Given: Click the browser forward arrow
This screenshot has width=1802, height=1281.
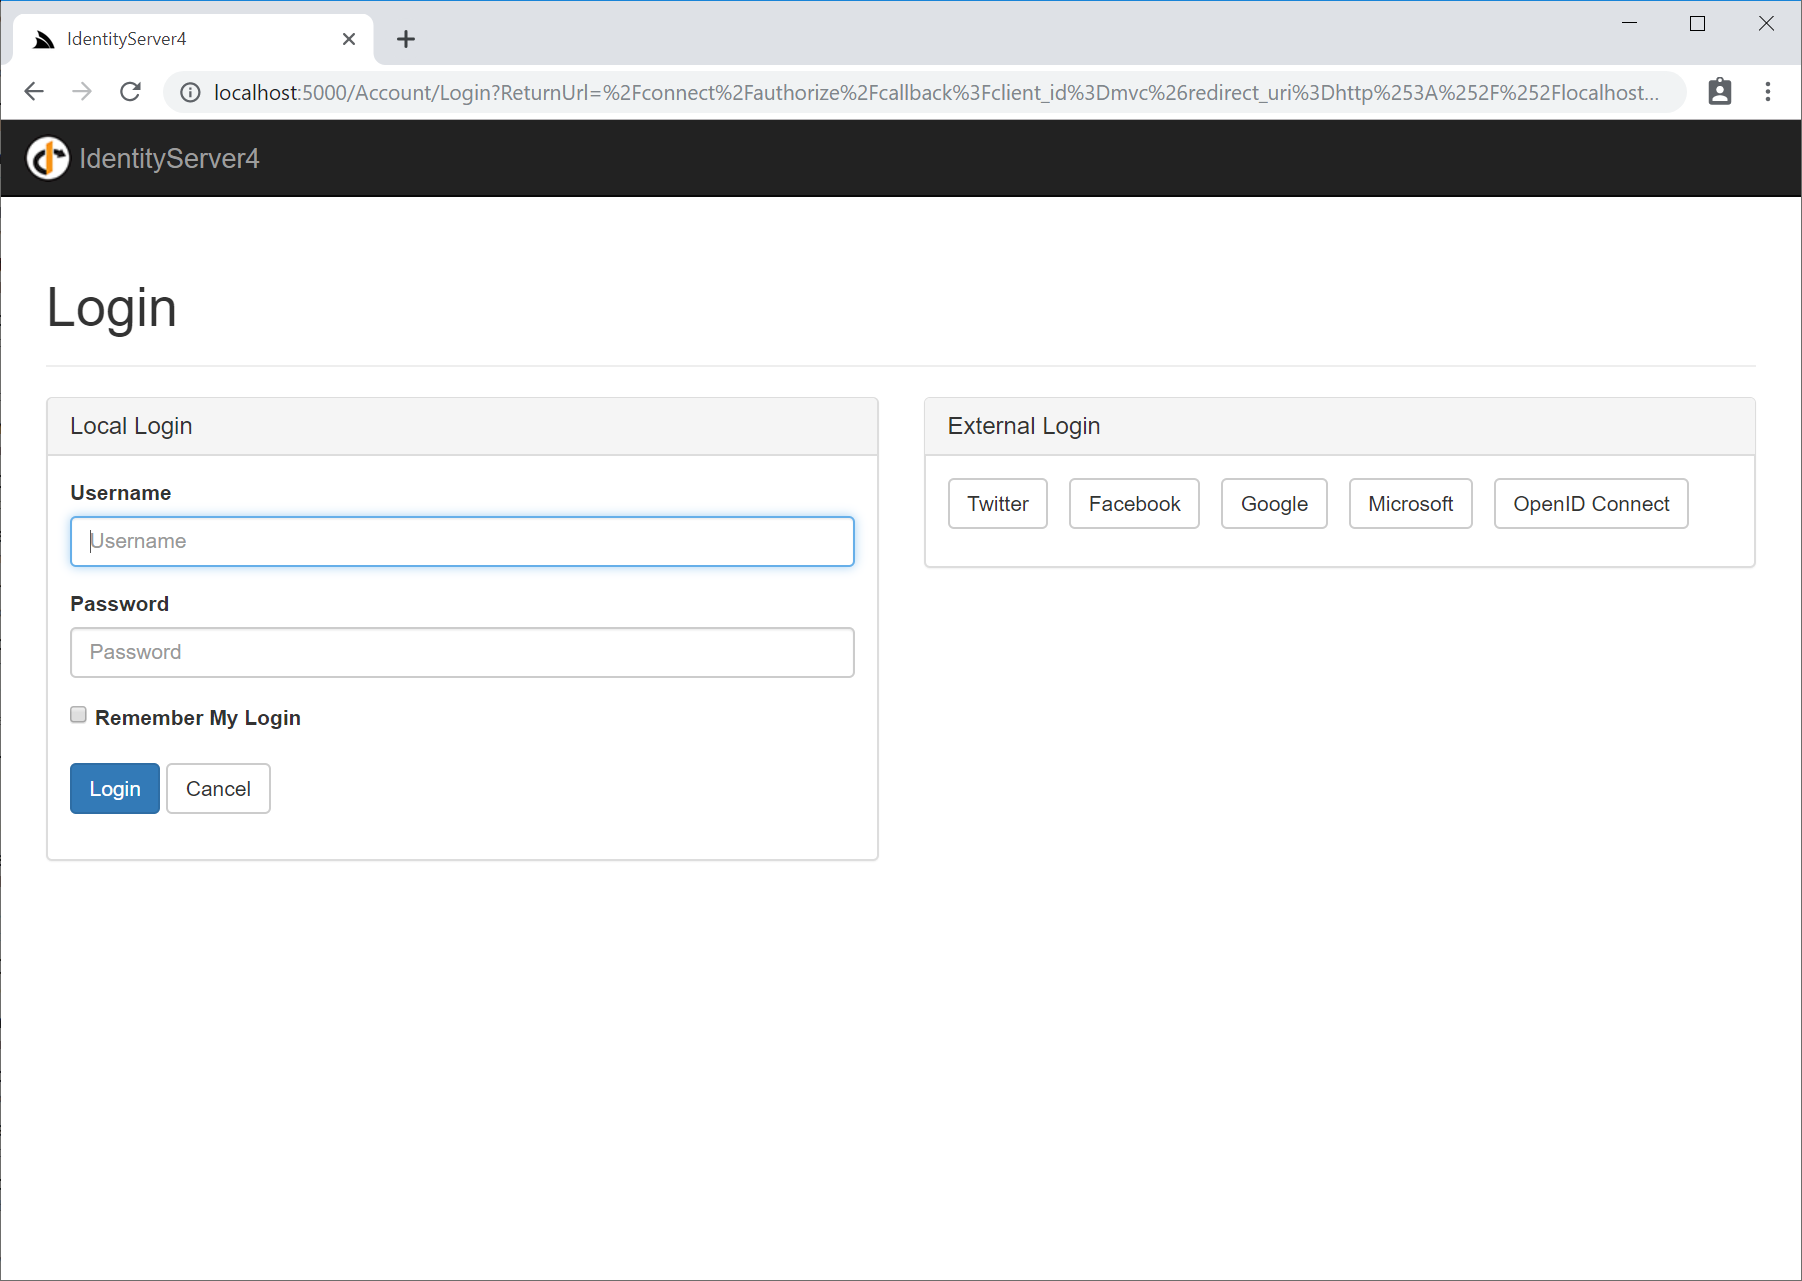Looking at the screenshot, I should point(82,91).
